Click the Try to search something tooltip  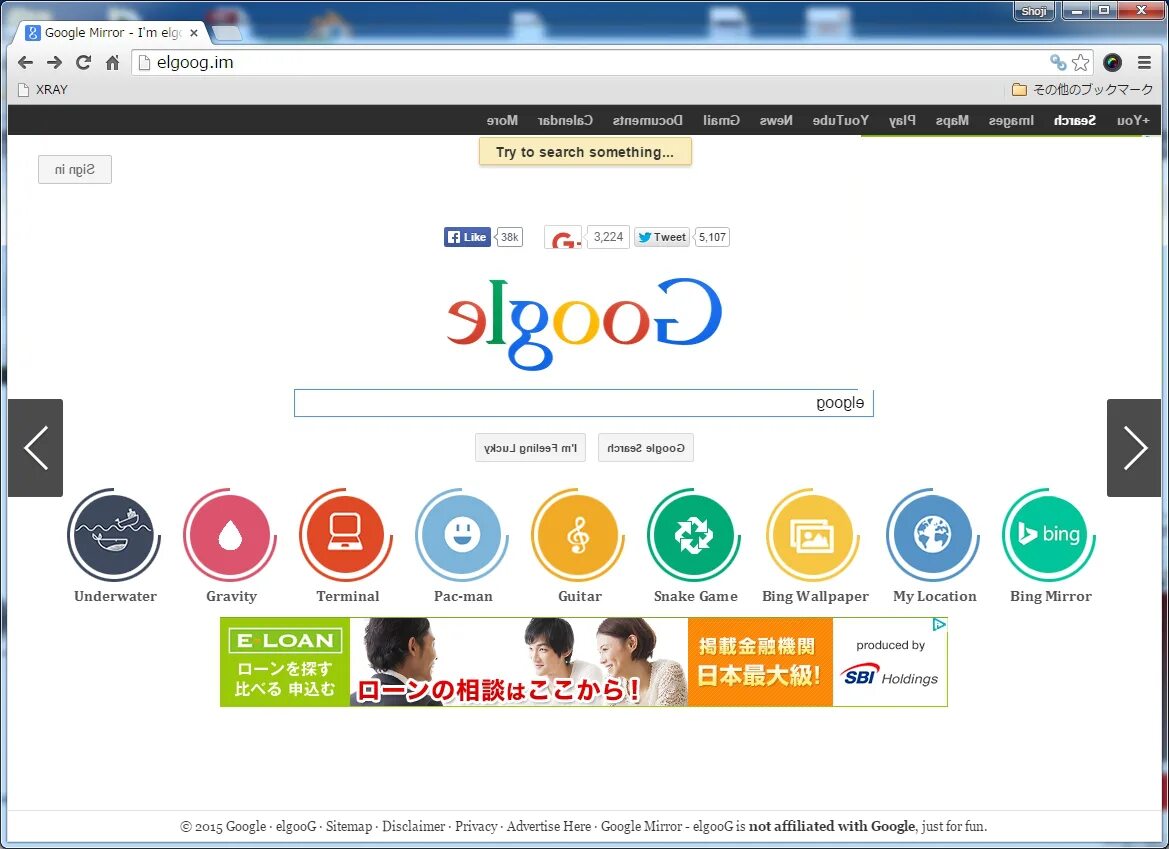point(585,152)
